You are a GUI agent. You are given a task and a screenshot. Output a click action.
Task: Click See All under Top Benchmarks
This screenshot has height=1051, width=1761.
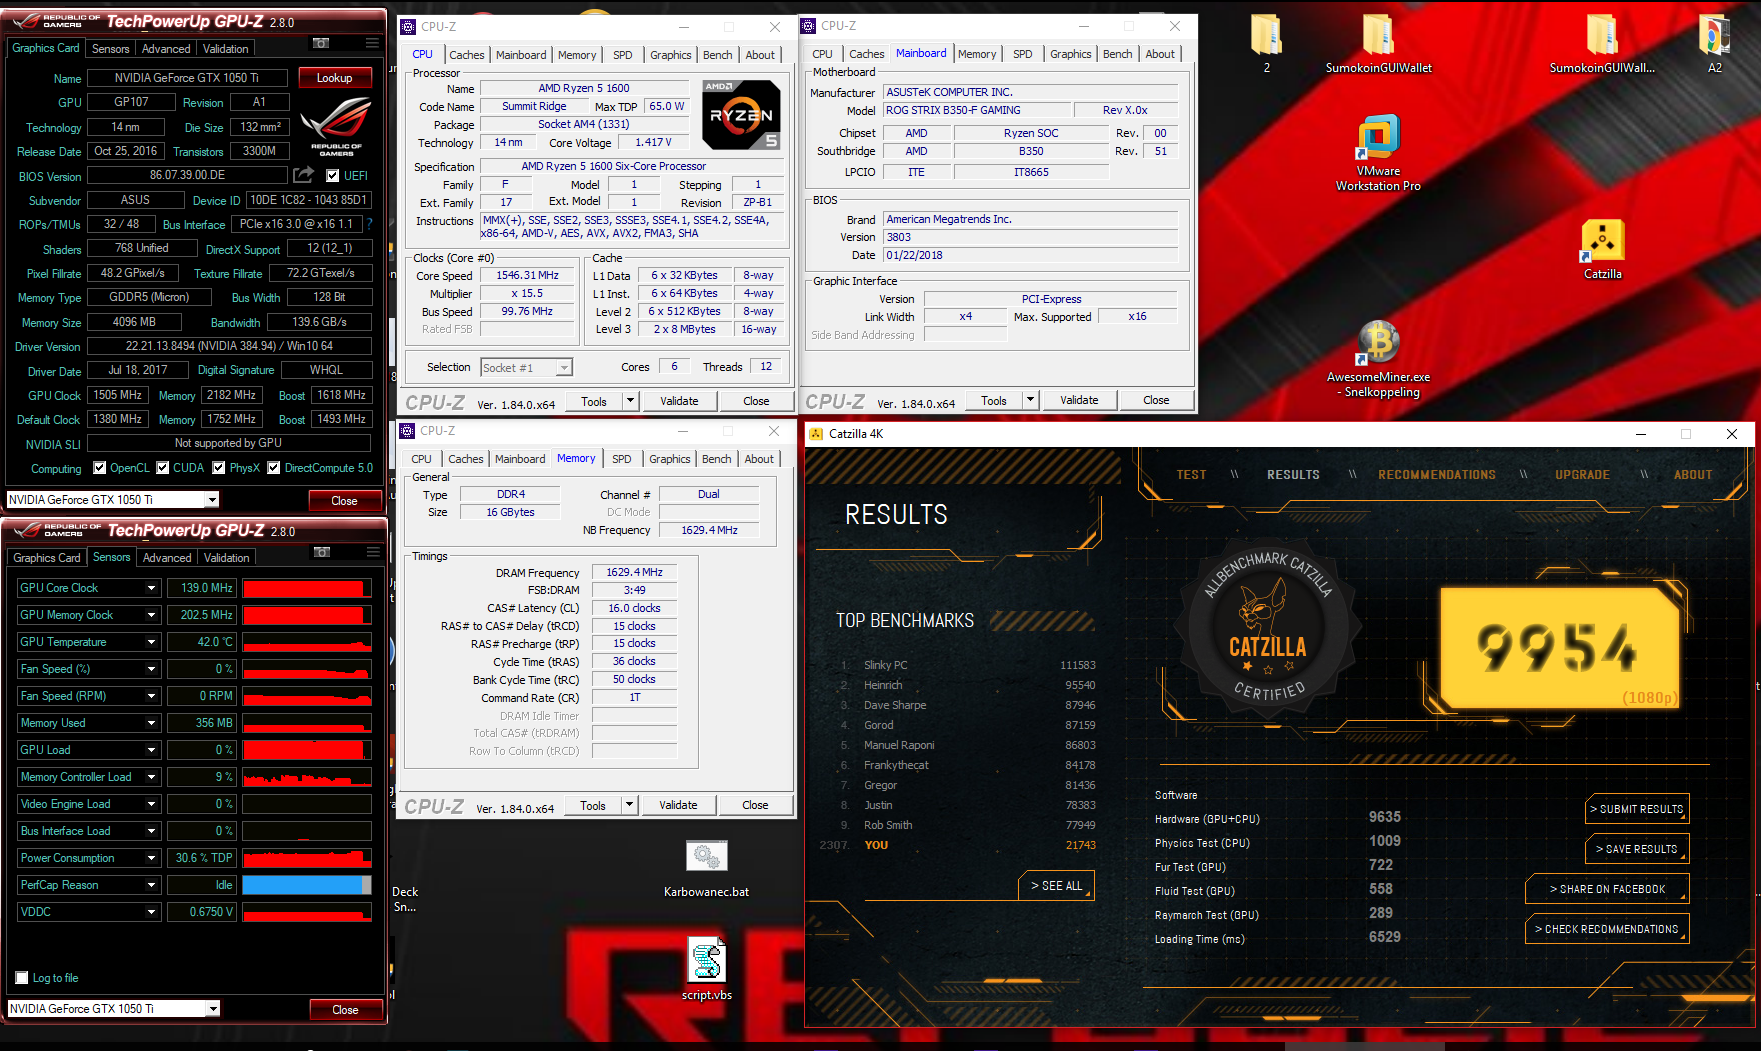tap(1057, 886)
